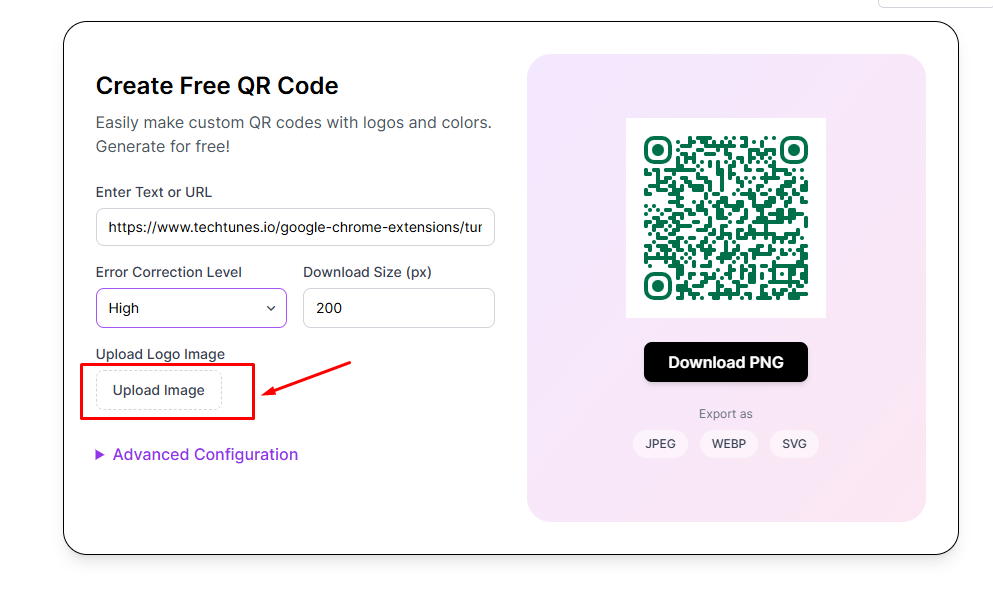Click the Enter Text or URL label

pyautogui.click(x=154, y=192)
